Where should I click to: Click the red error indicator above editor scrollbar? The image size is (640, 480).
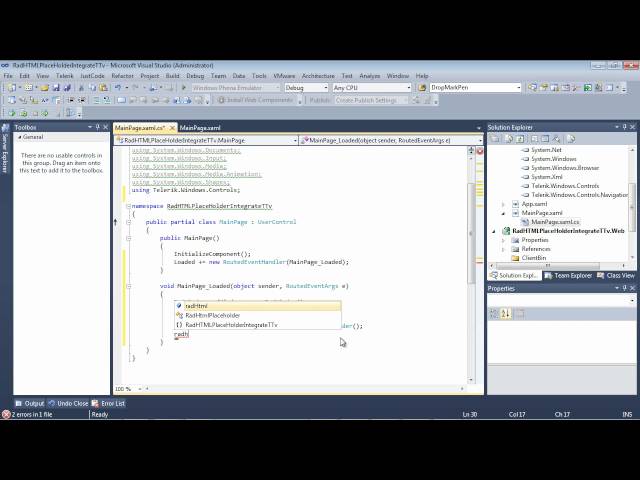pos(480,151)
